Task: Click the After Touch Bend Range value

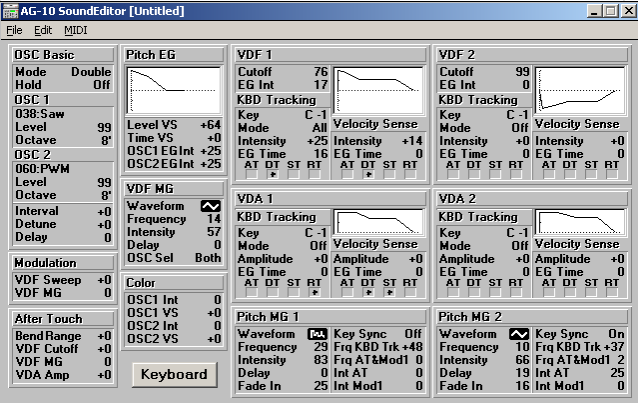Action: coord(104,336)
